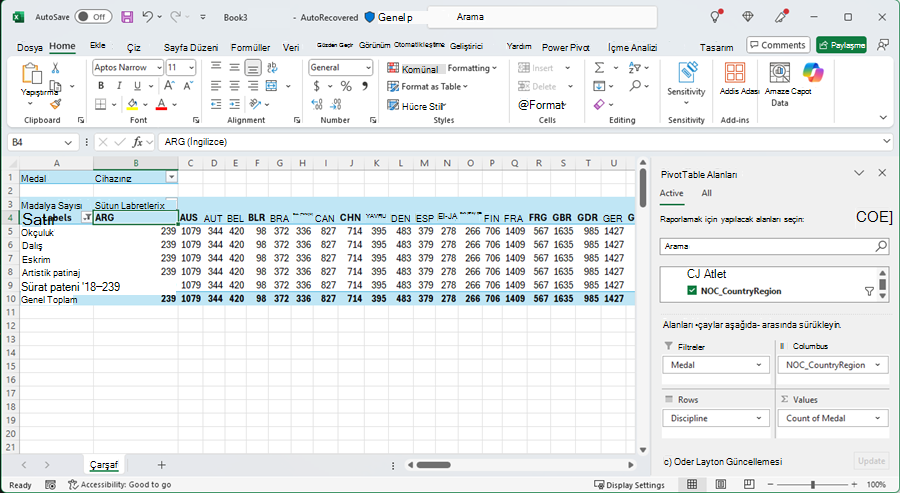Click the horizontal scrollbar thumb
This screenshot has width=900, height=493.
[433, 465]
